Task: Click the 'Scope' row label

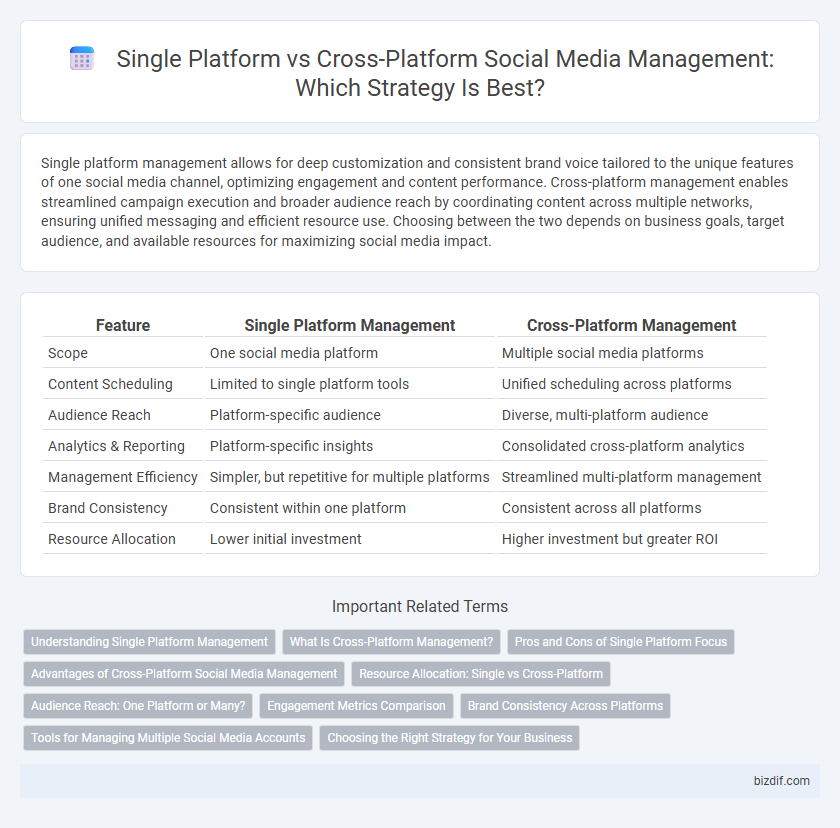Action: (x=68, y=353)
